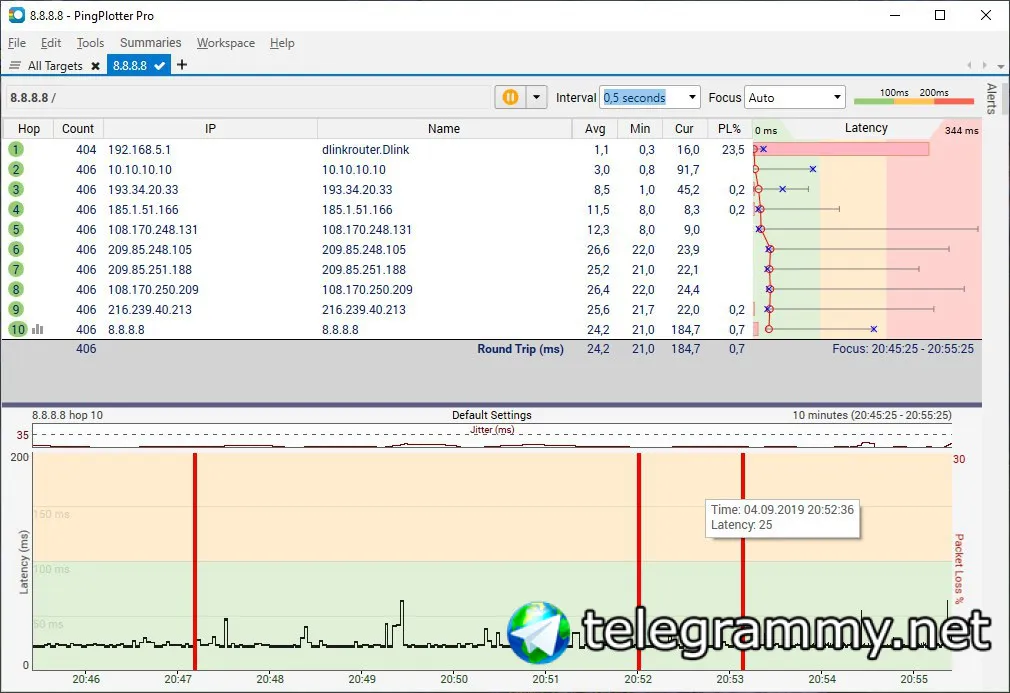The width and height of the screenshot is (1010, 693).
Task: Click the red packet loss marker near 20:53
Action: click(743, 561)
